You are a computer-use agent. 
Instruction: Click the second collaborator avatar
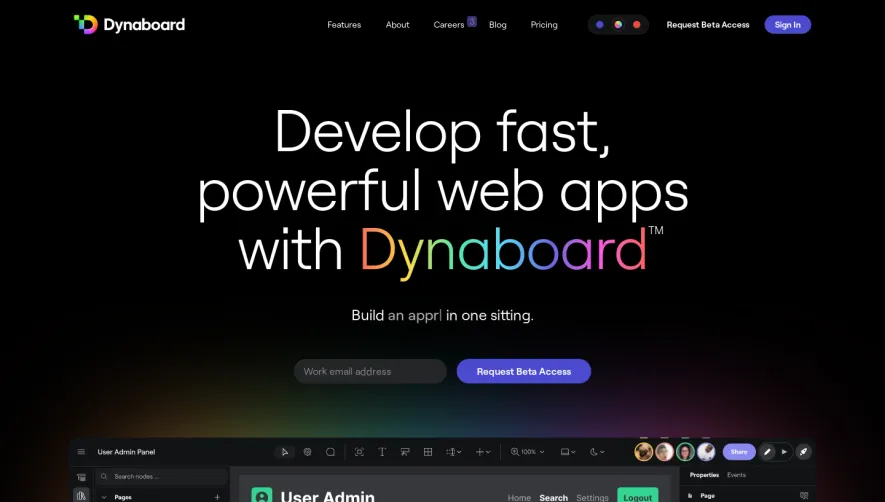(x=664, y=452)
